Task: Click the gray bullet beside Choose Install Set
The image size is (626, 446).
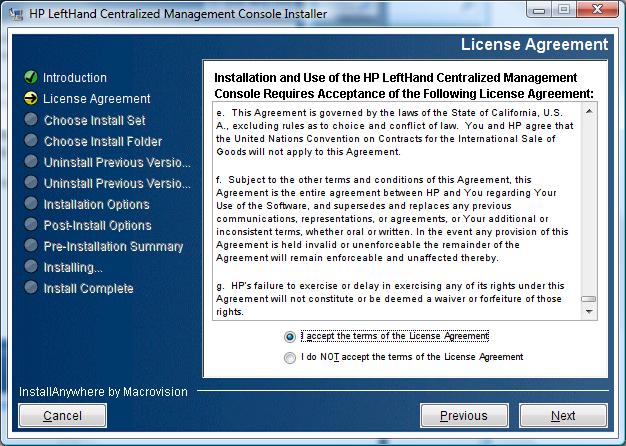Action: 31,119
